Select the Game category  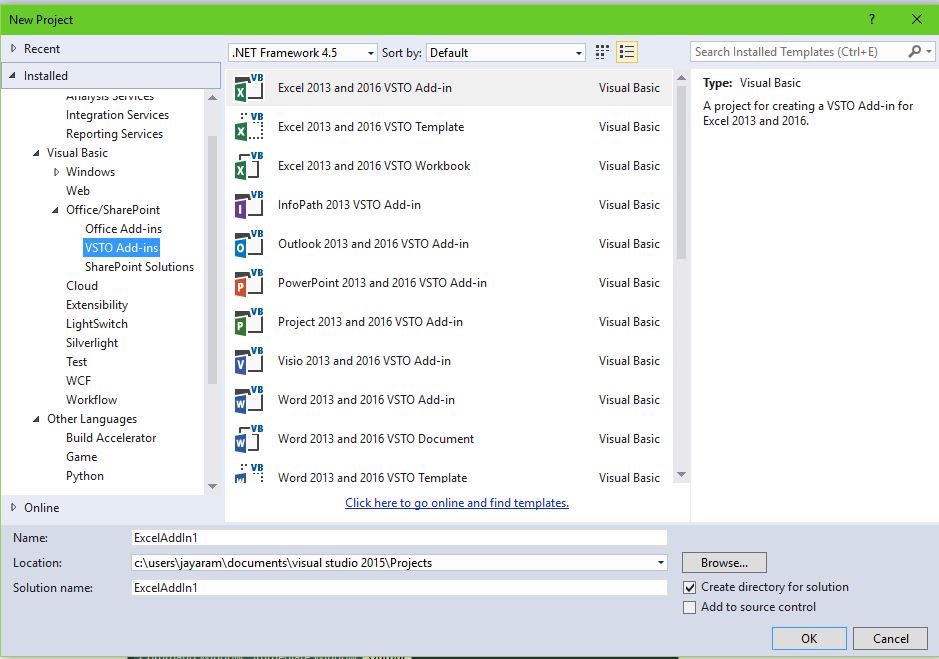click(x=81, y=457)
